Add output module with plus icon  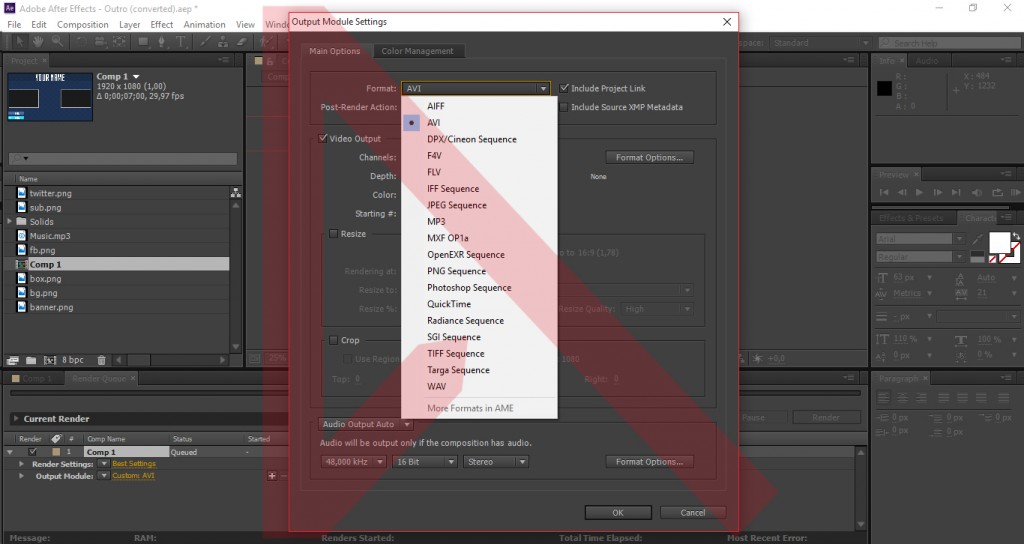(272, 475)
